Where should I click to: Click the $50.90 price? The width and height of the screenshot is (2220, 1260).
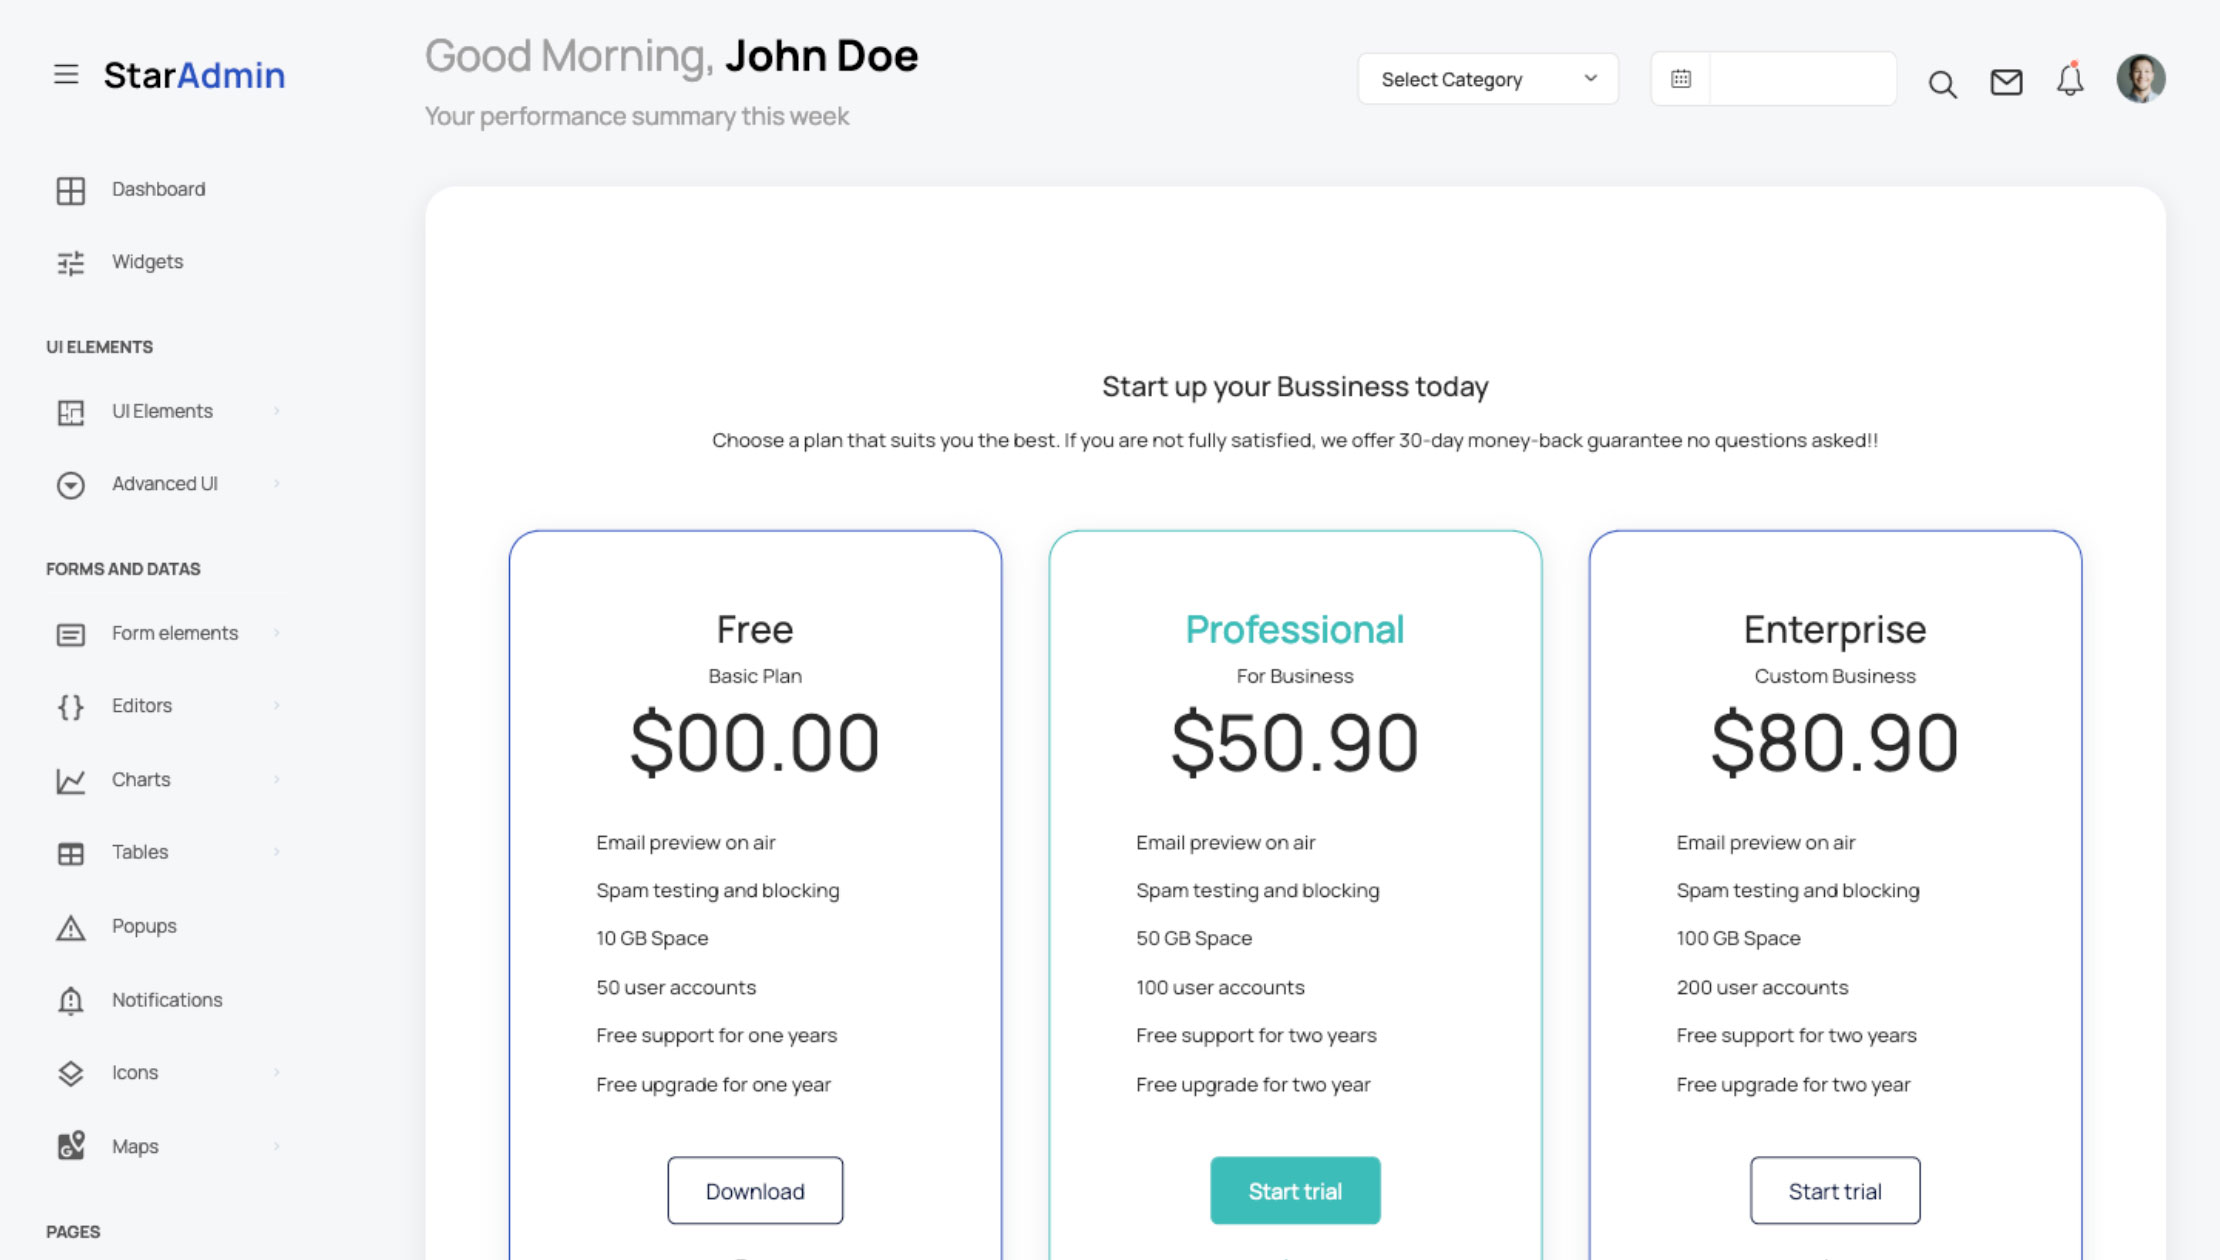click(x=1295, y=743)
